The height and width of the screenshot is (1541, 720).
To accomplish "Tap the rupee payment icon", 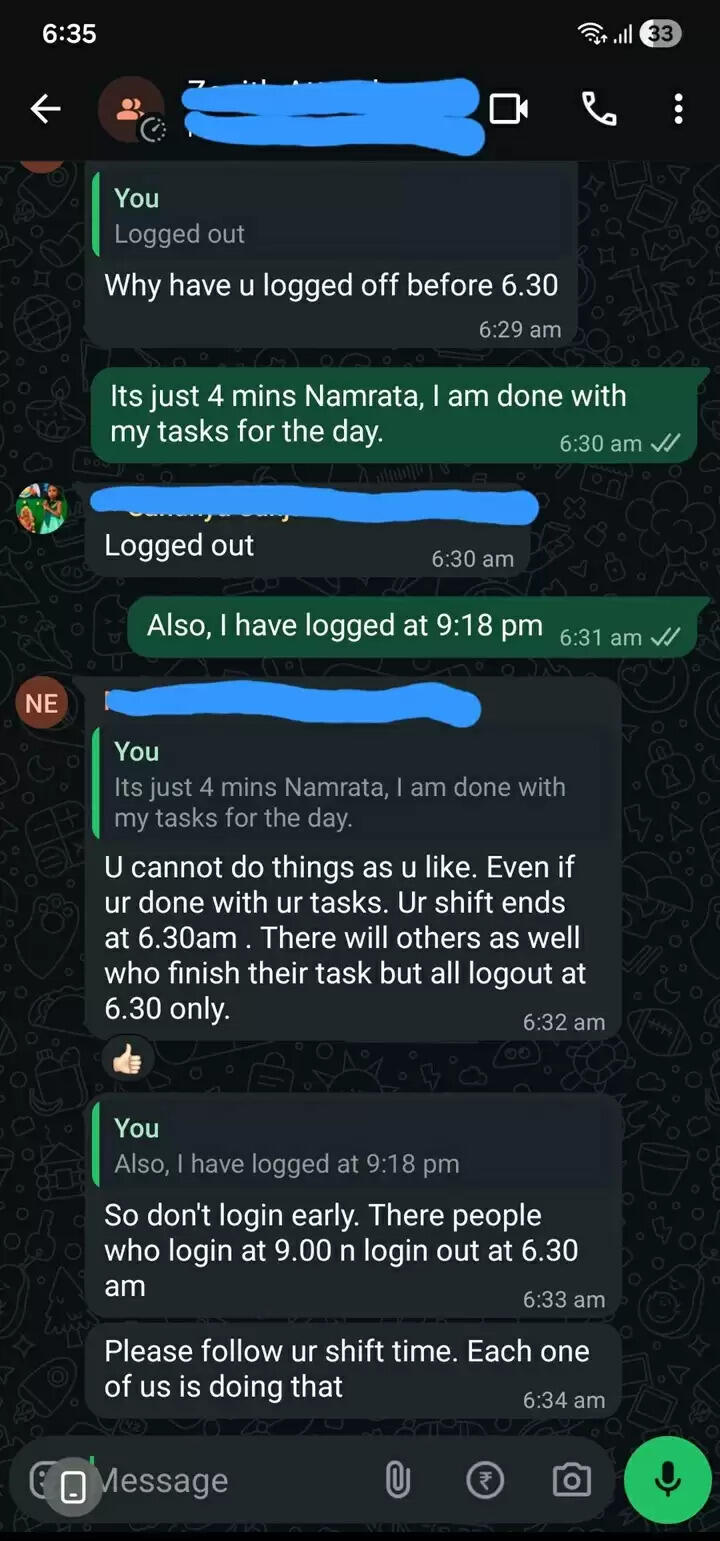I will coord(485,1480).
